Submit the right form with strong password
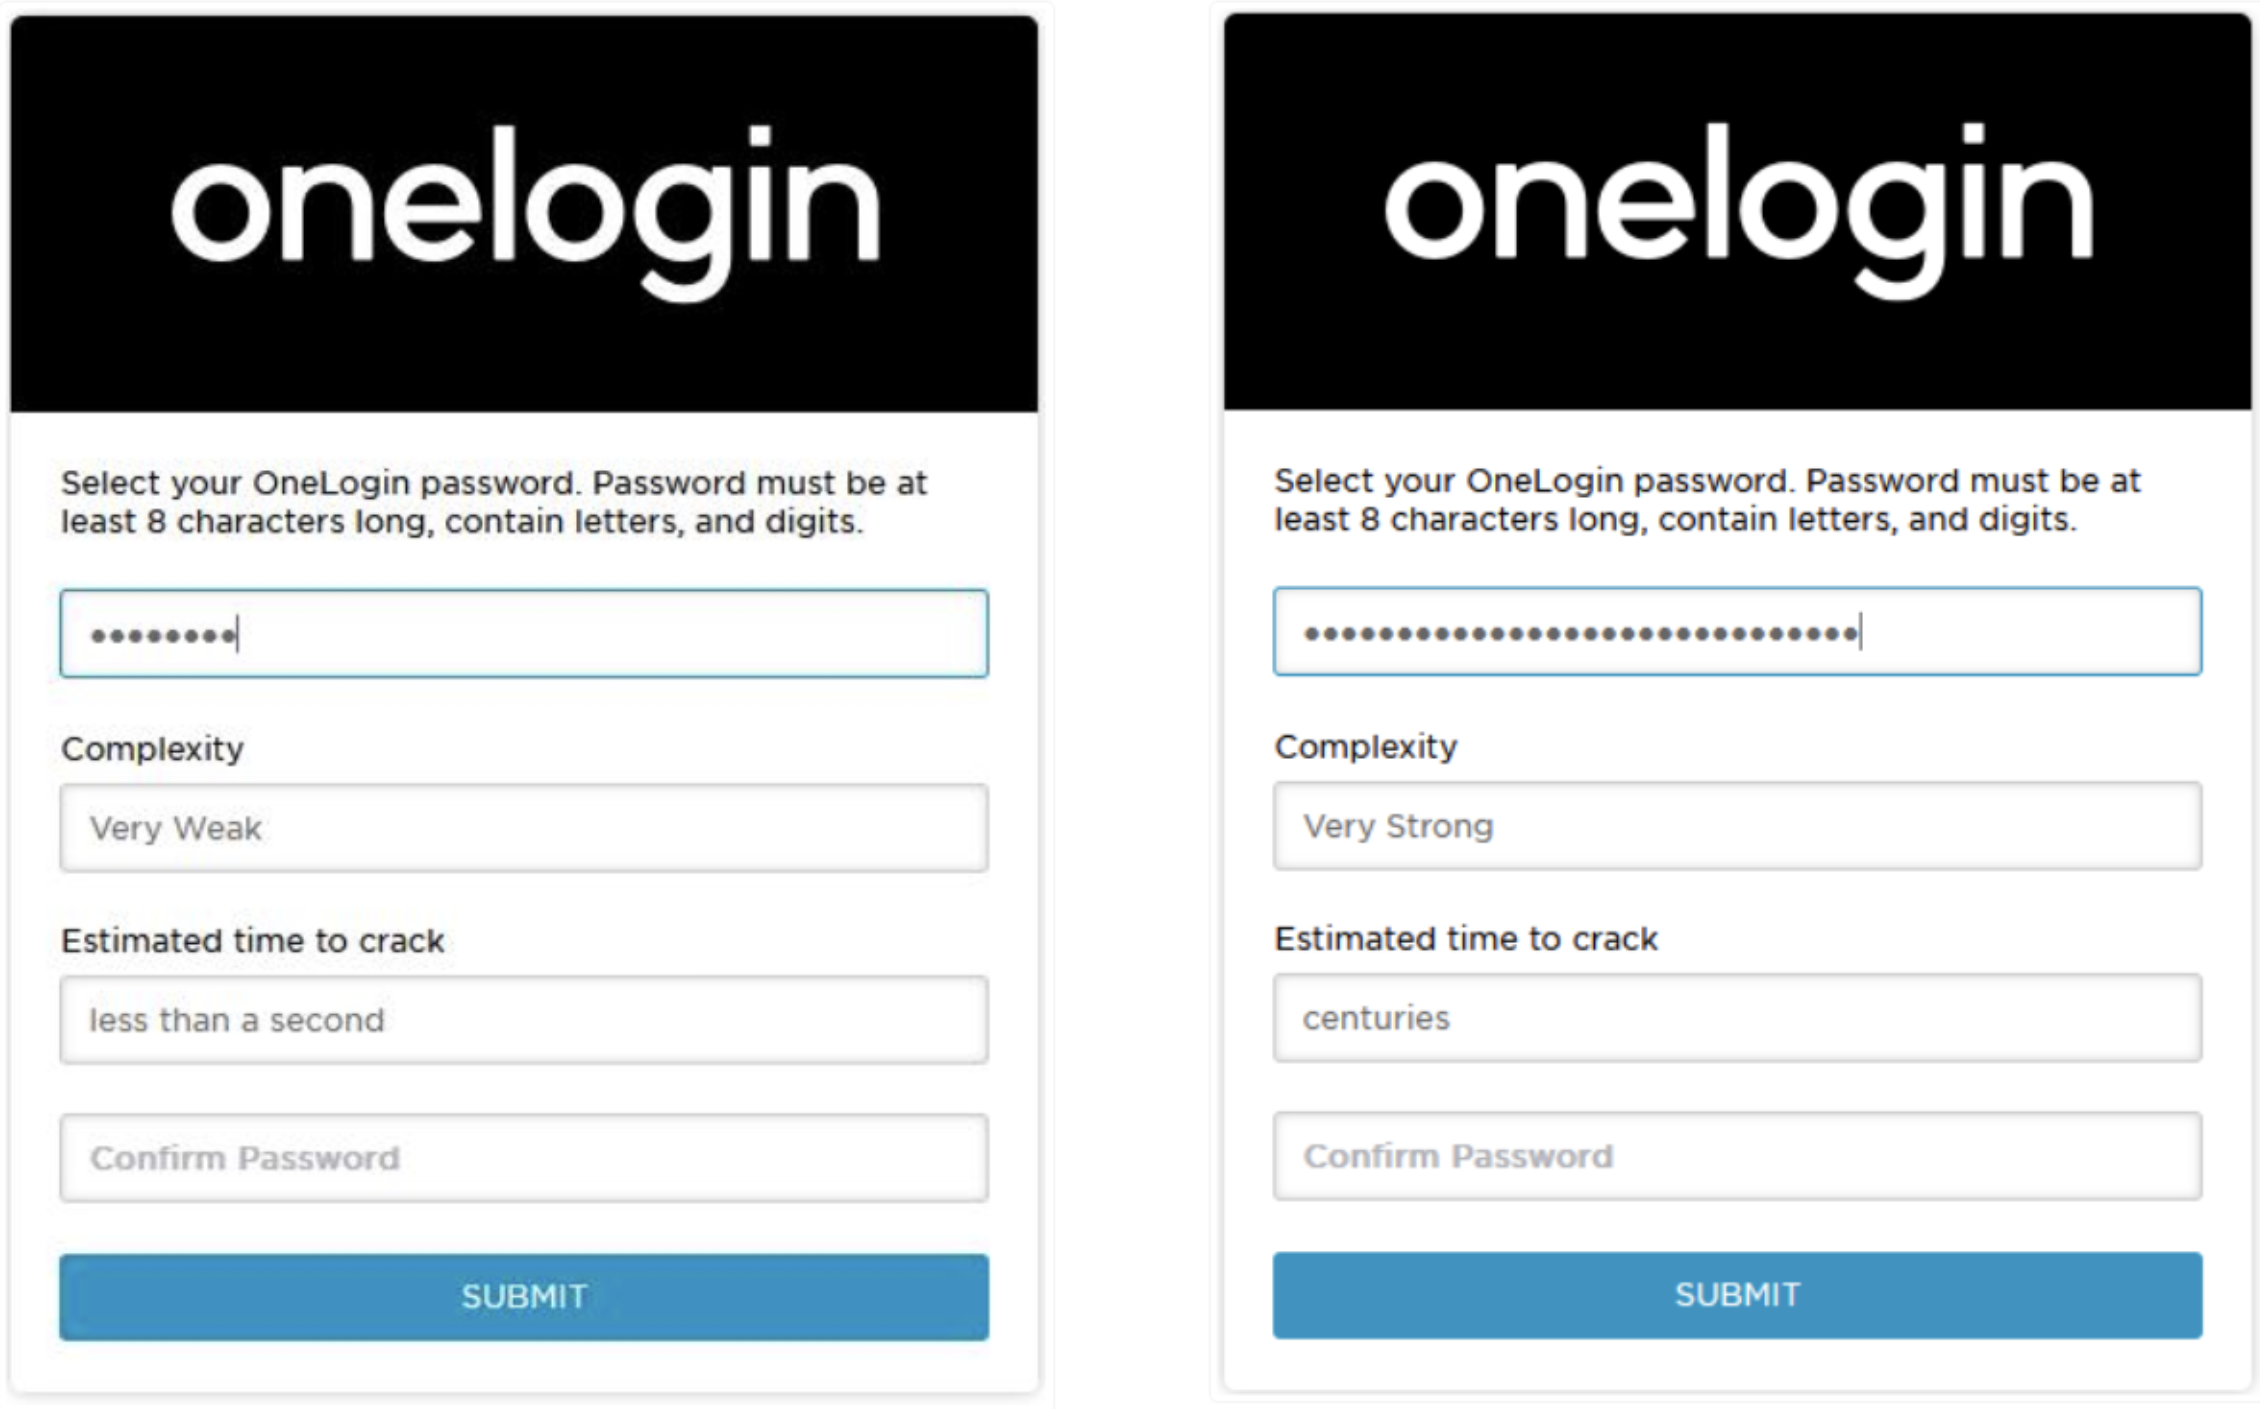2260x1412 pixels. [x=1737, y=1295]
